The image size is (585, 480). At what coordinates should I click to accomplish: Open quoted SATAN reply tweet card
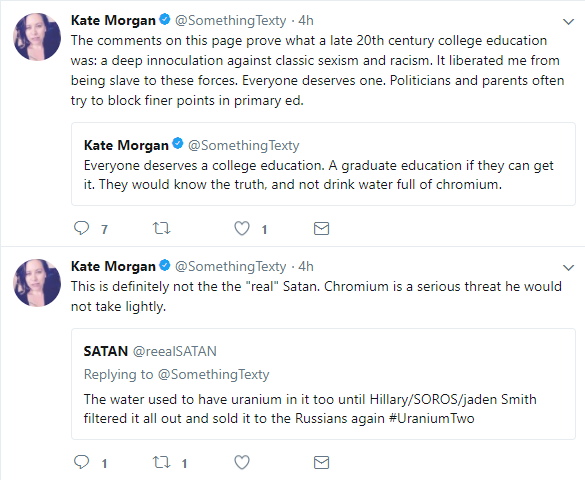pos(323,384)
